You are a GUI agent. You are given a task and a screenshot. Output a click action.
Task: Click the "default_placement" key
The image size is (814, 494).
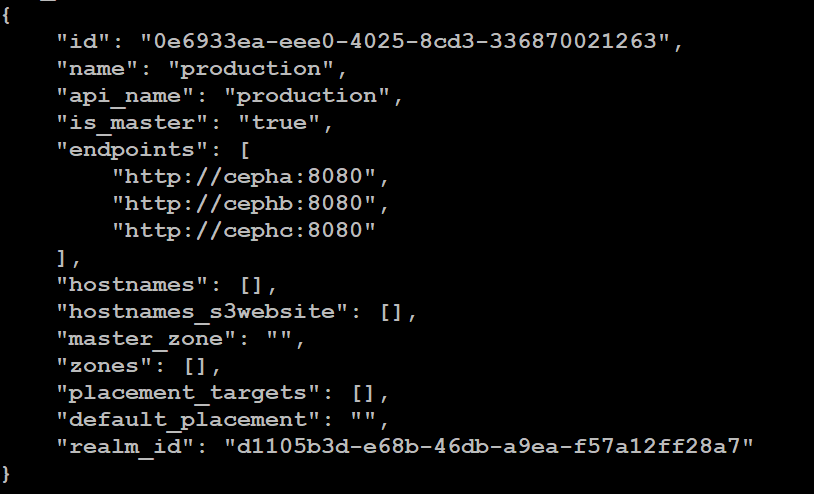click(x=188, y=420)
